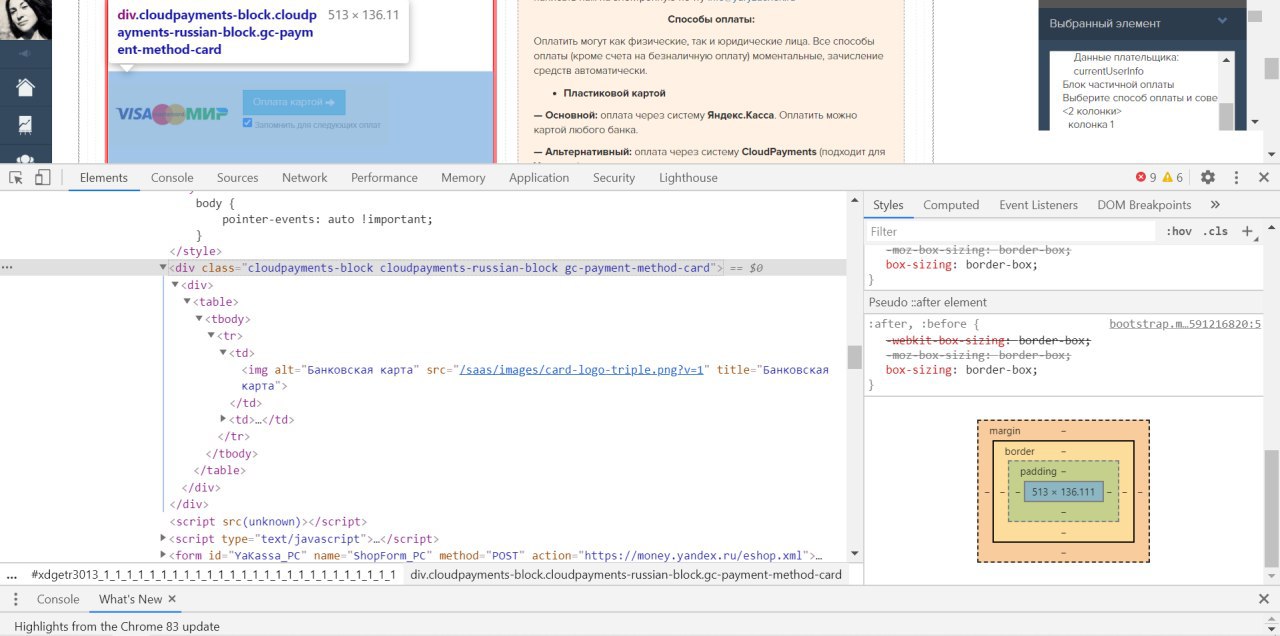Screen dimensions: 1280x636
Task: Collapse the expanded <td> node with img
Action: 223,352
